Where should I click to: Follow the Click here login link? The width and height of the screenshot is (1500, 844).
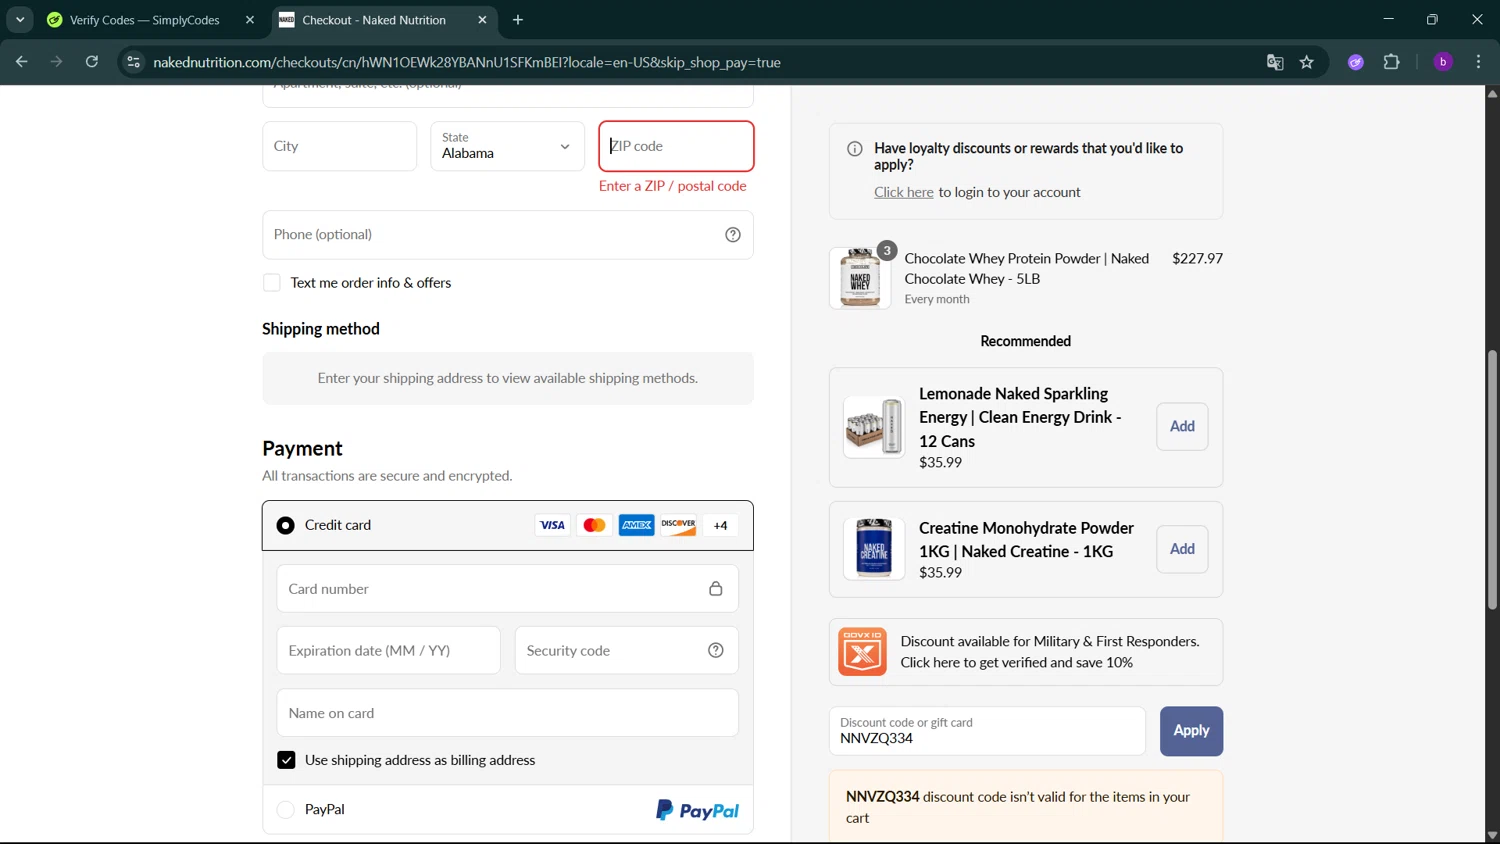click(x=903, y=192)
